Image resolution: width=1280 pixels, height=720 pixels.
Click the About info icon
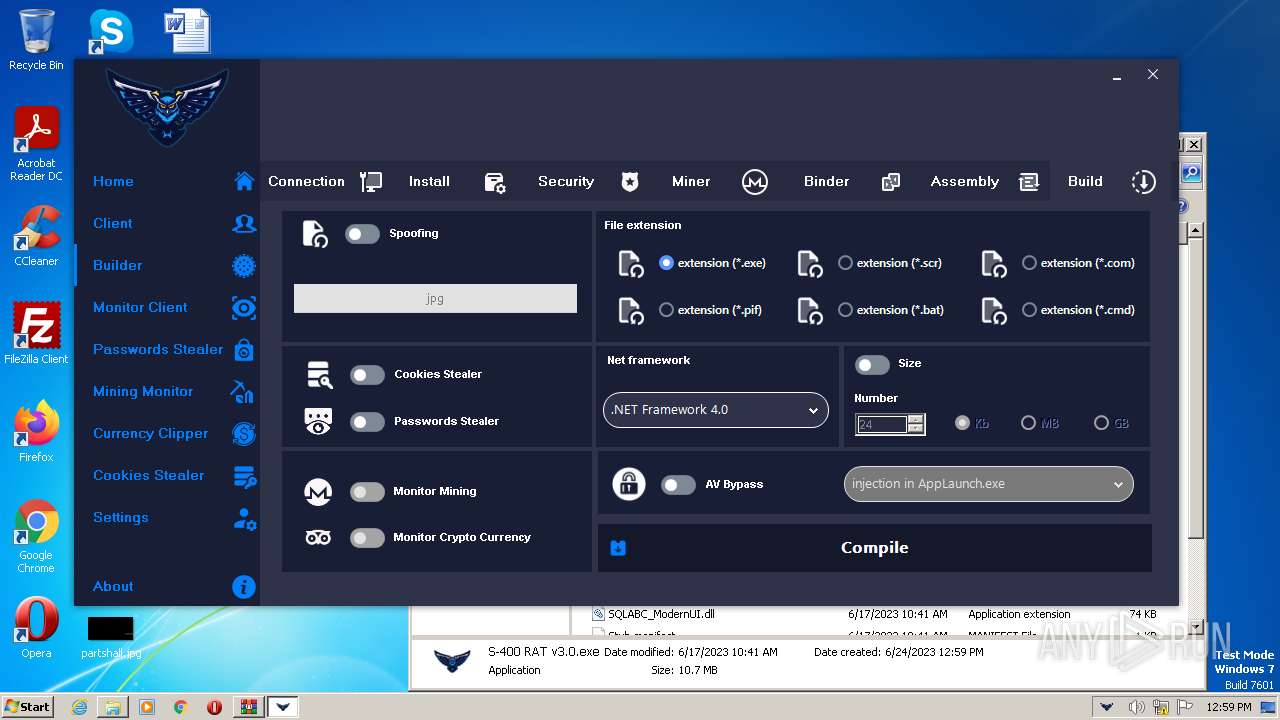click(x=244, y=587)
